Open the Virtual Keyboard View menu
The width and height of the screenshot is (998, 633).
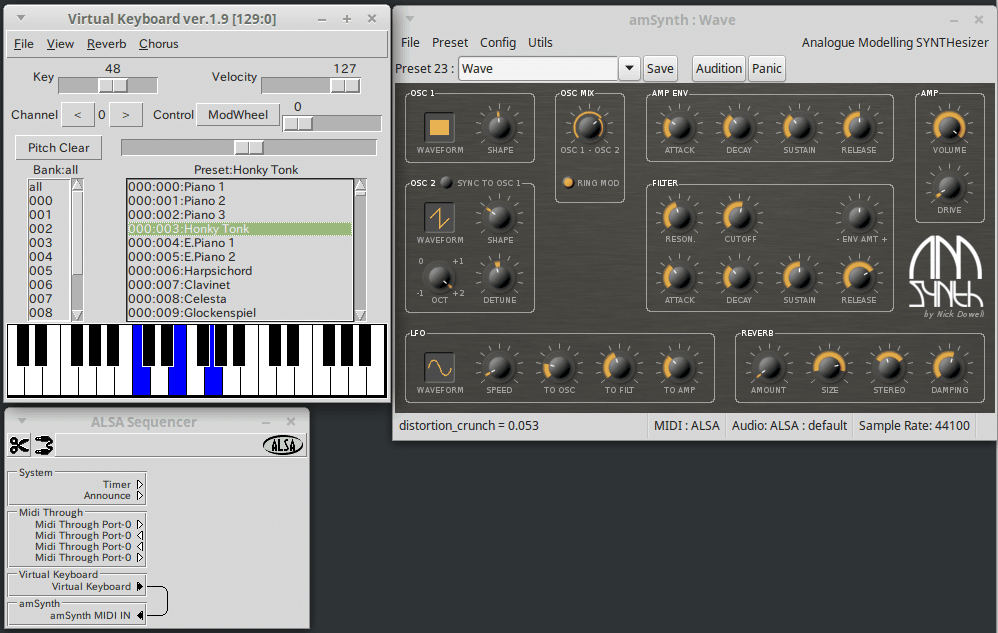point(60,44)
